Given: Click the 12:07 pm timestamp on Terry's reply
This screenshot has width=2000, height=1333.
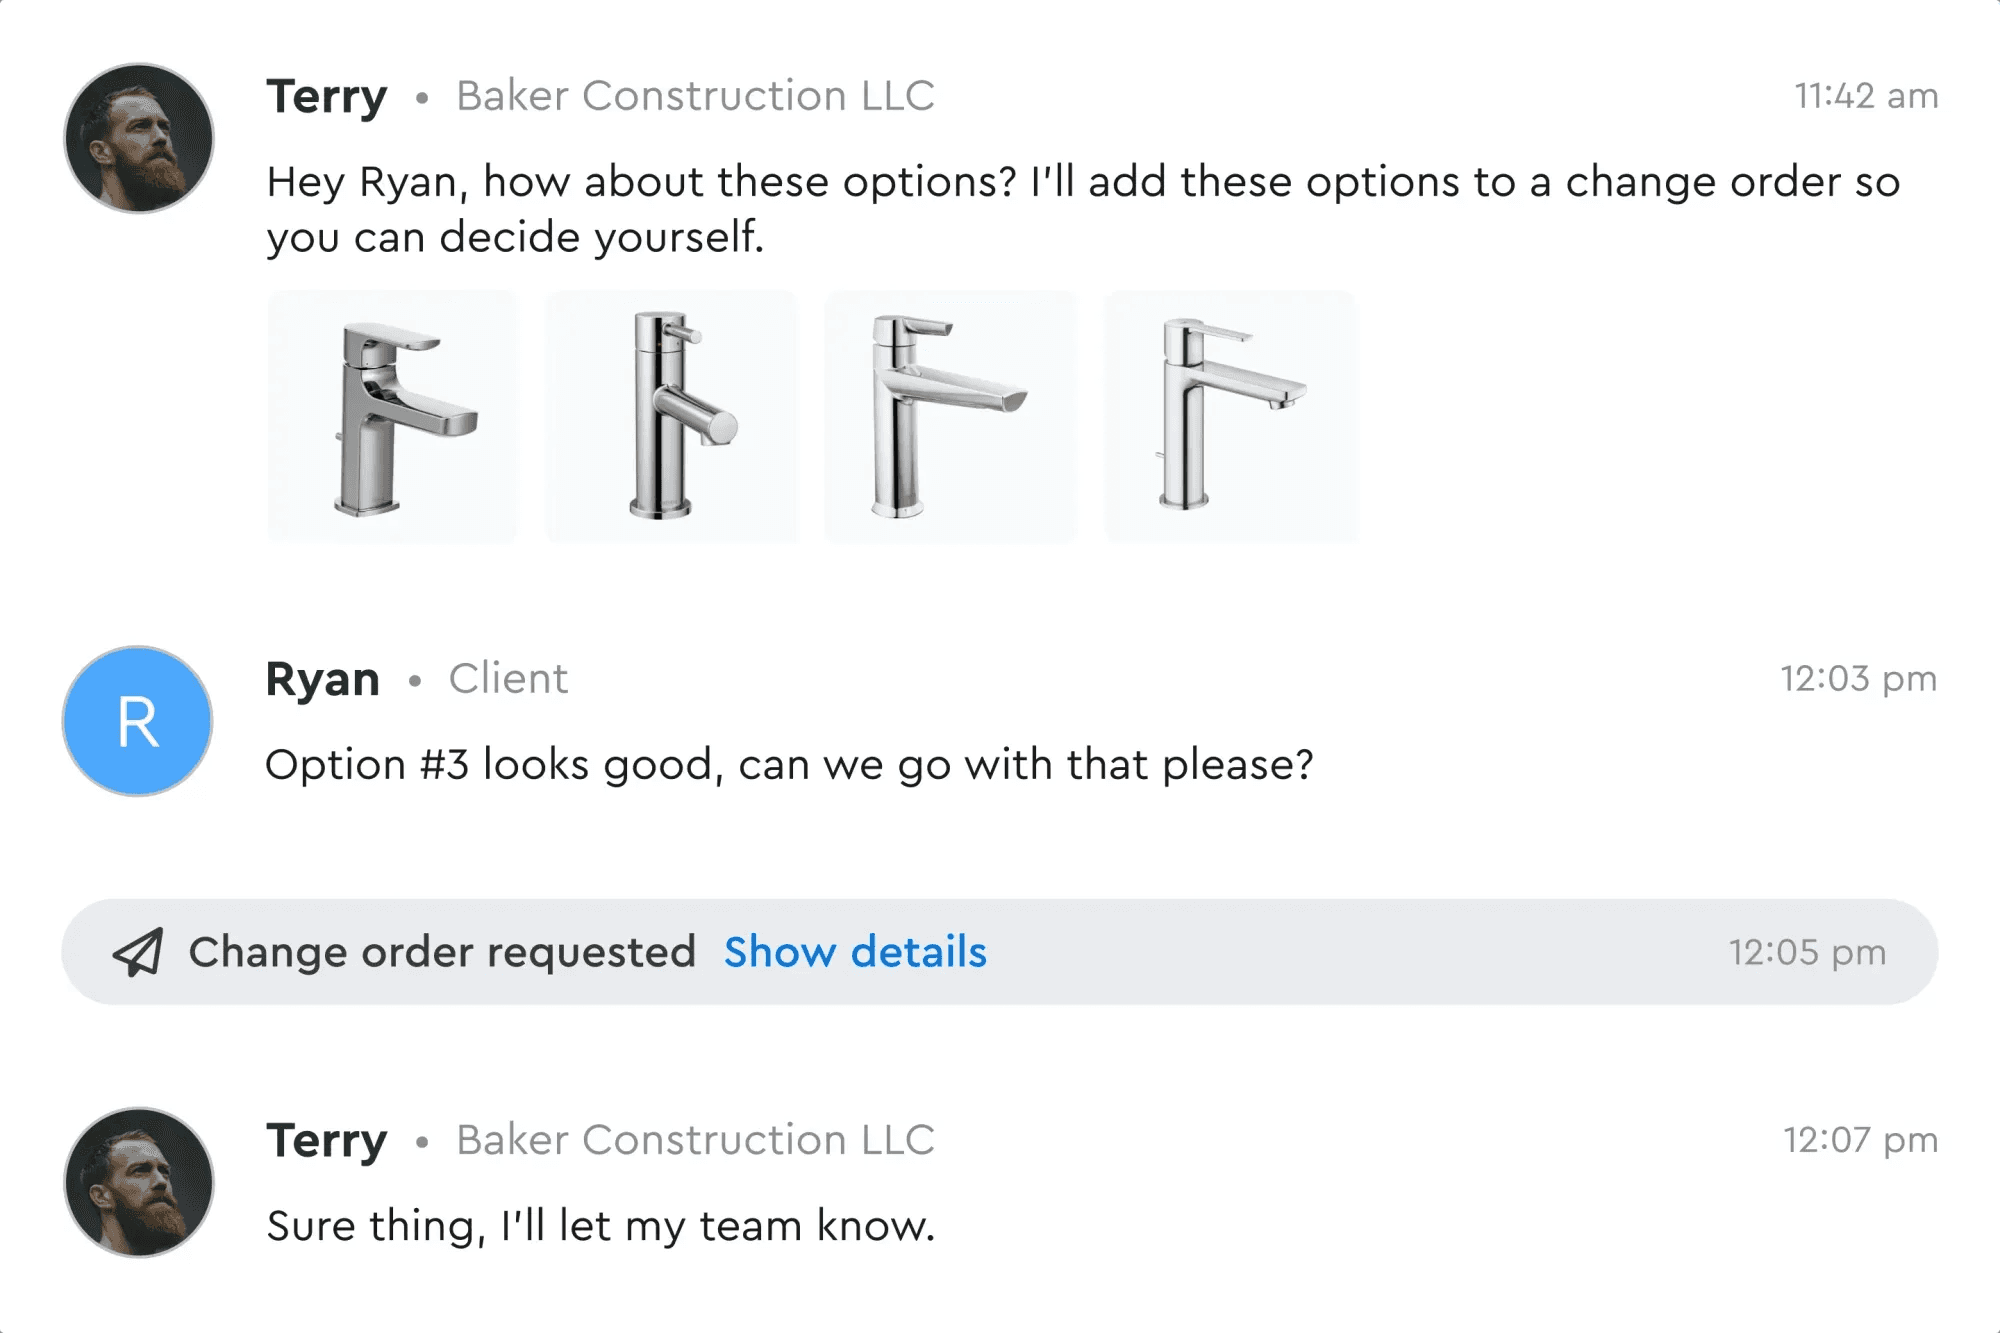Looking at the screenshot, I should (1859, 1138).
